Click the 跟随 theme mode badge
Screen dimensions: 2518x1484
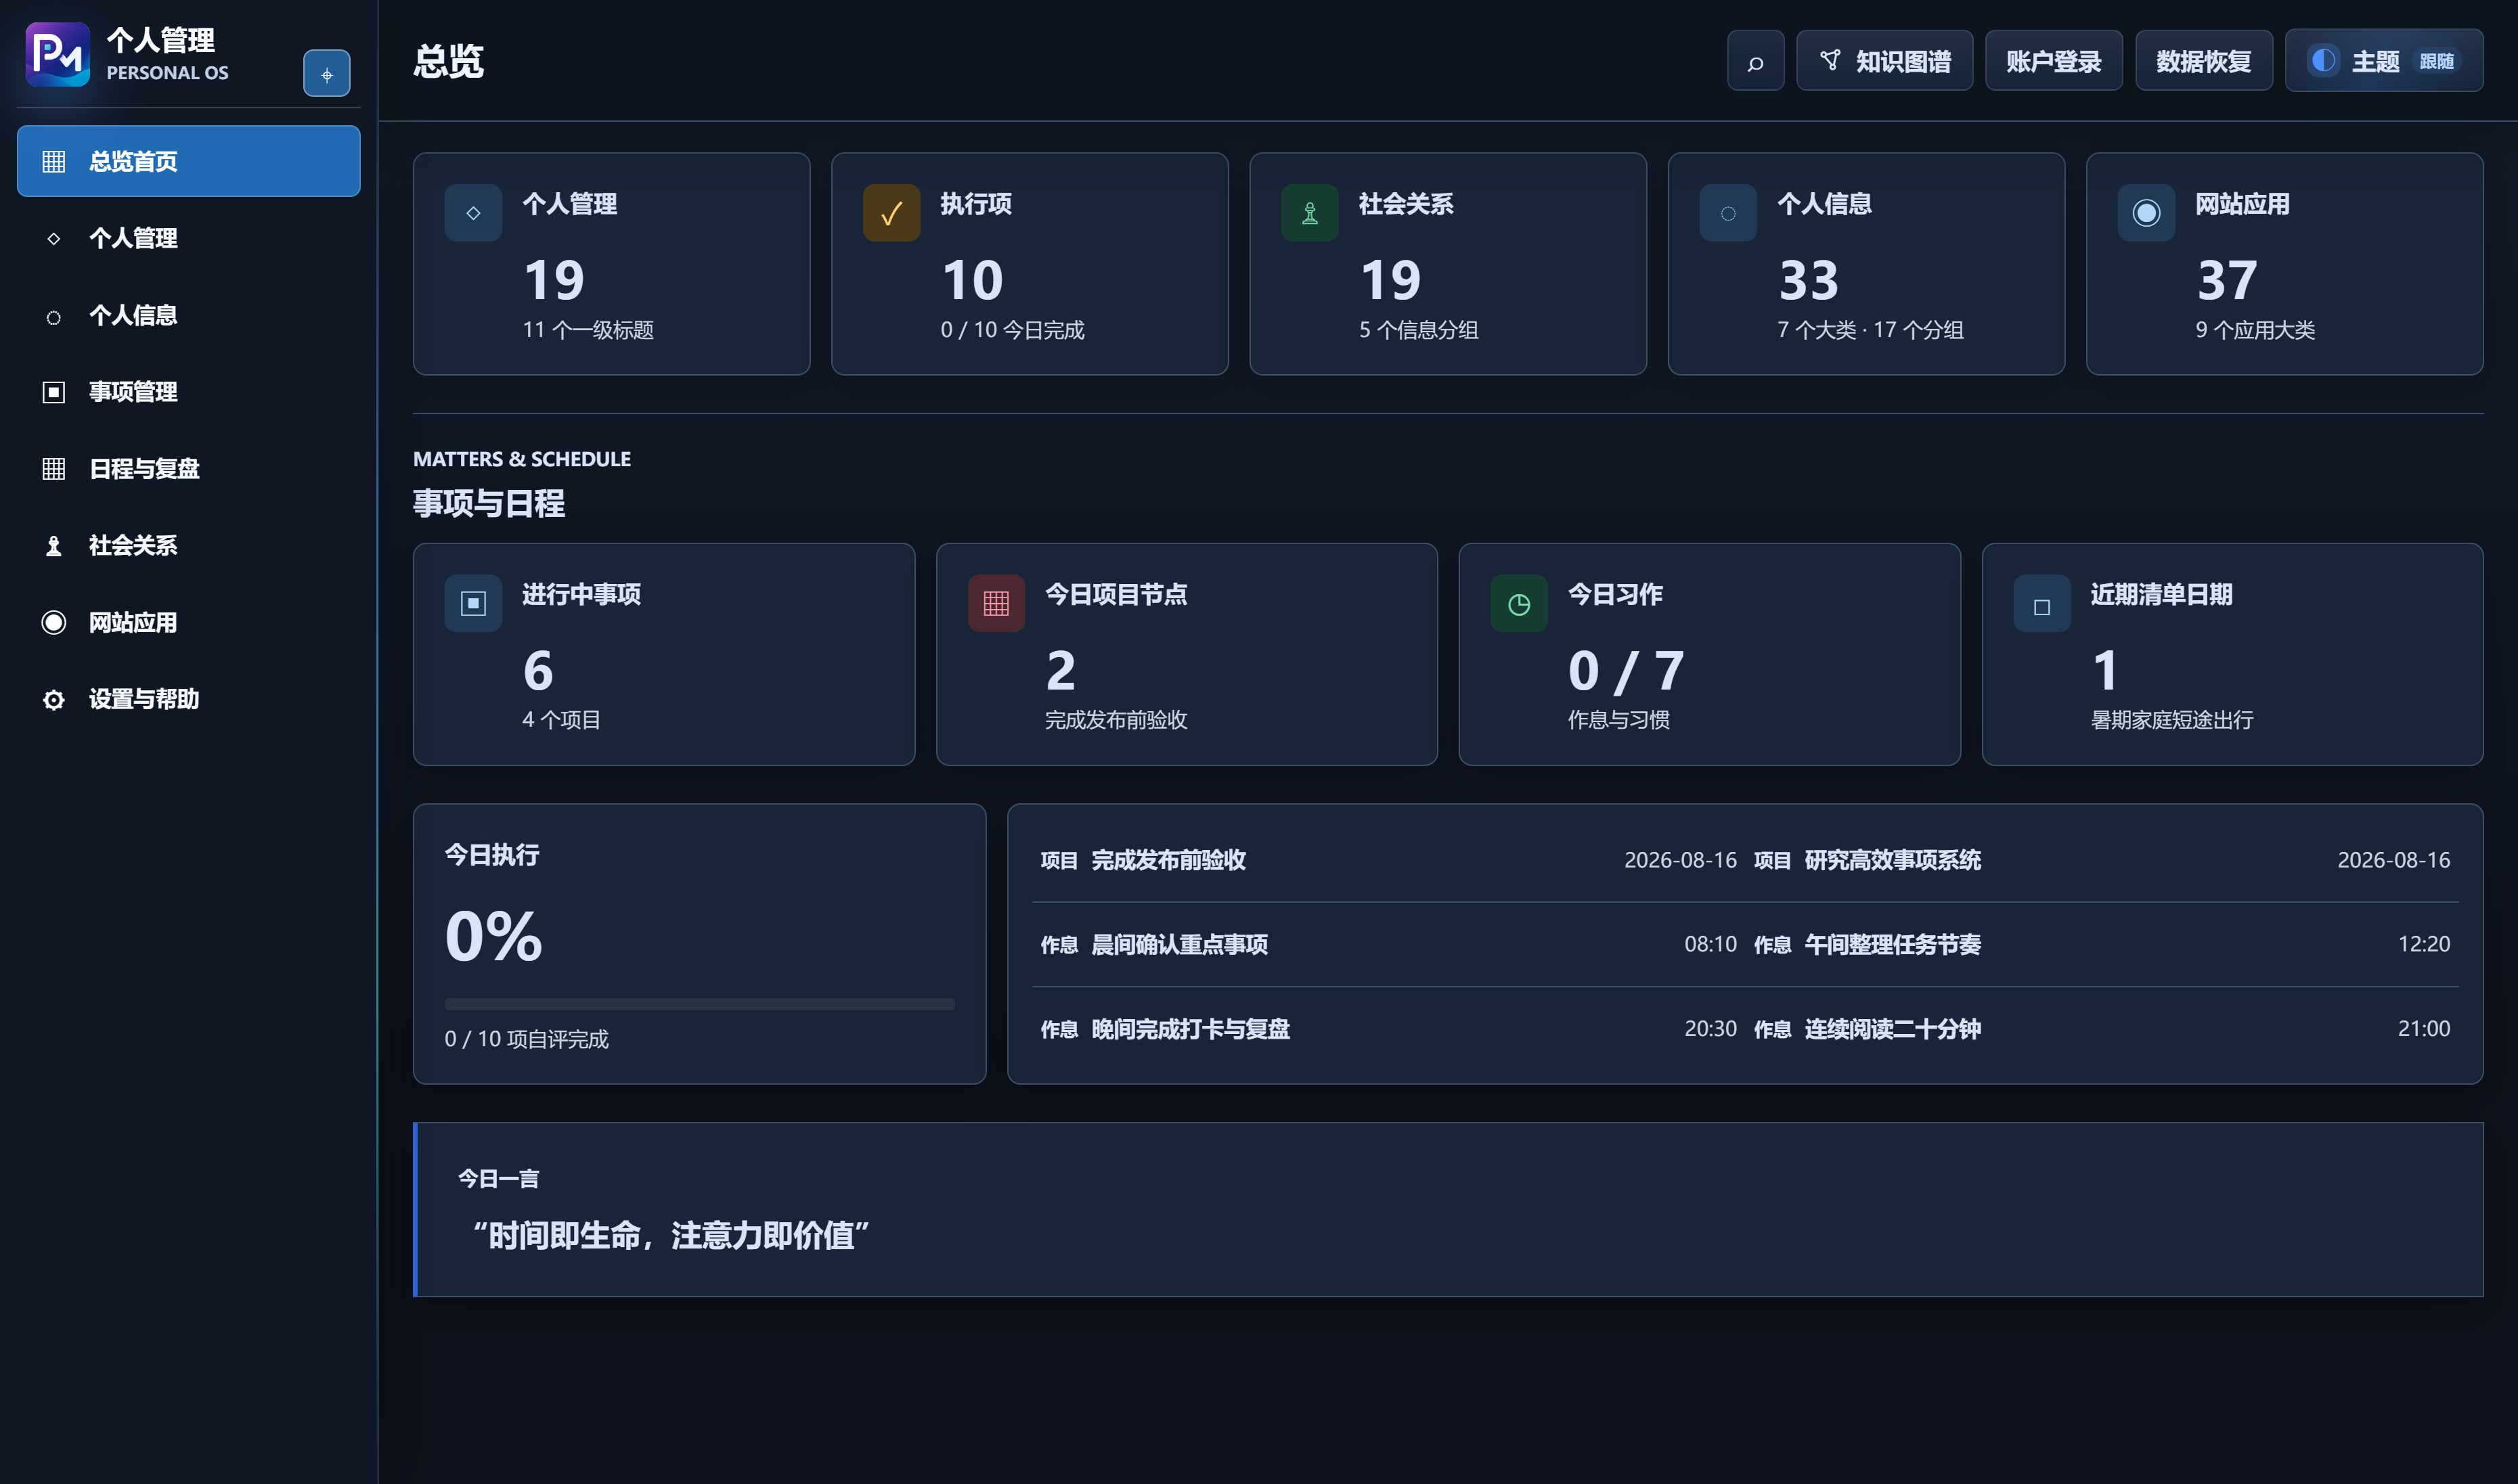(2437, 62)
